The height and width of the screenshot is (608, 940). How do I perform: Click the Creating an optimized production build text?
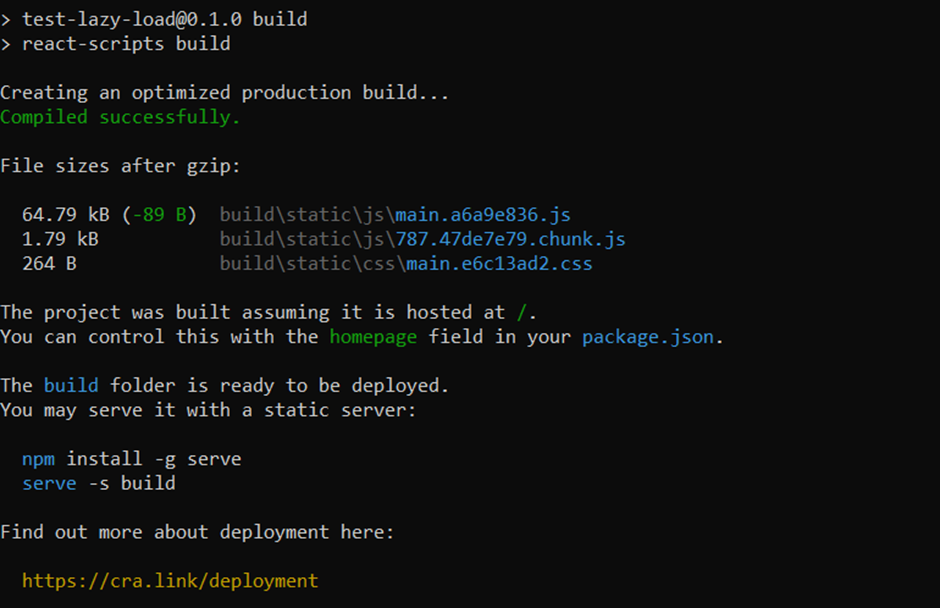point(224,92)
